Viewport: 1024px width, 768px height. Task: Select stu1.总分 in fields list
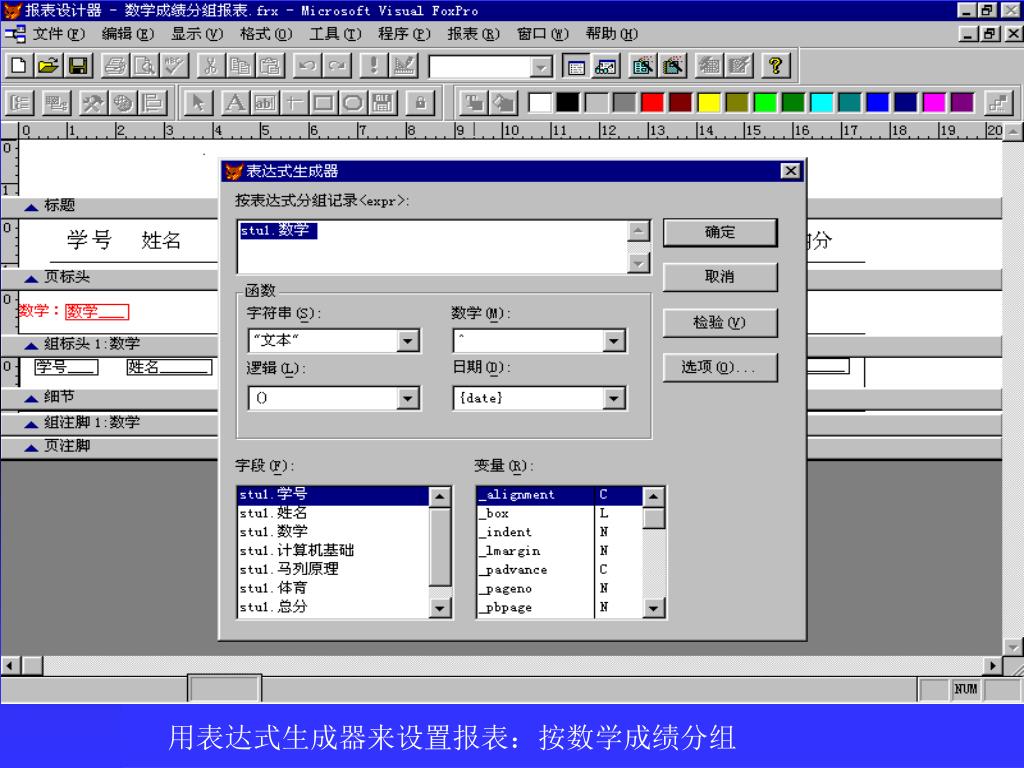point(333,607)
